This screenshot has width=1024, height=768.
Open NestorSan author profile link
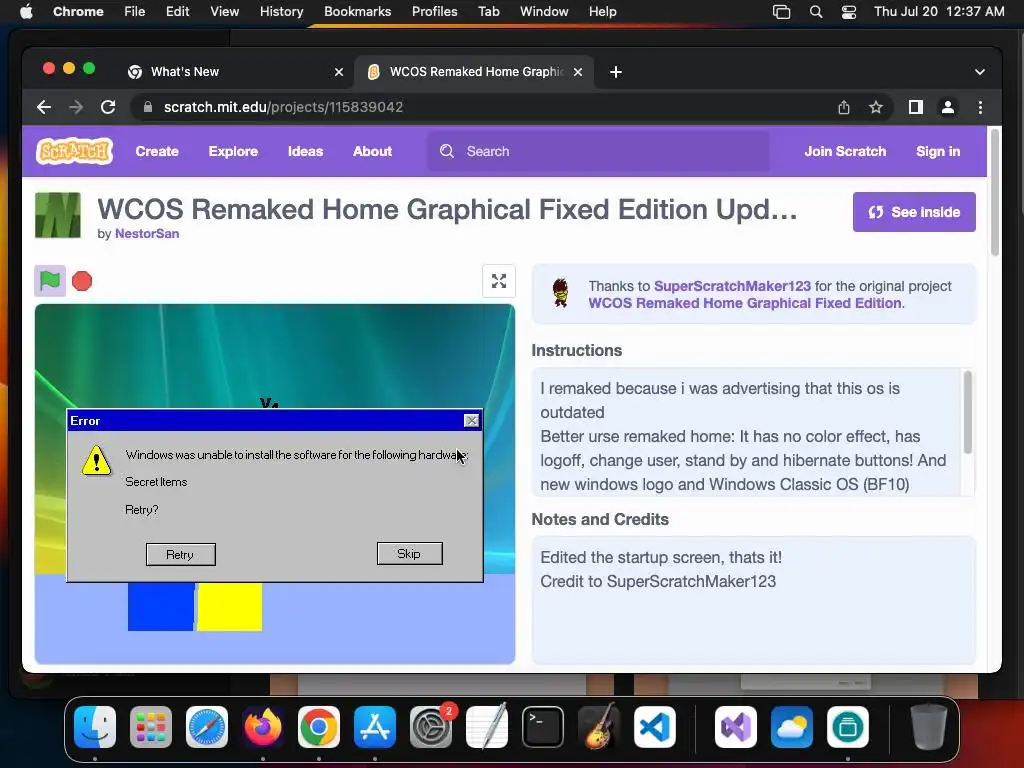pyautogui.click(x=147, y=234)
